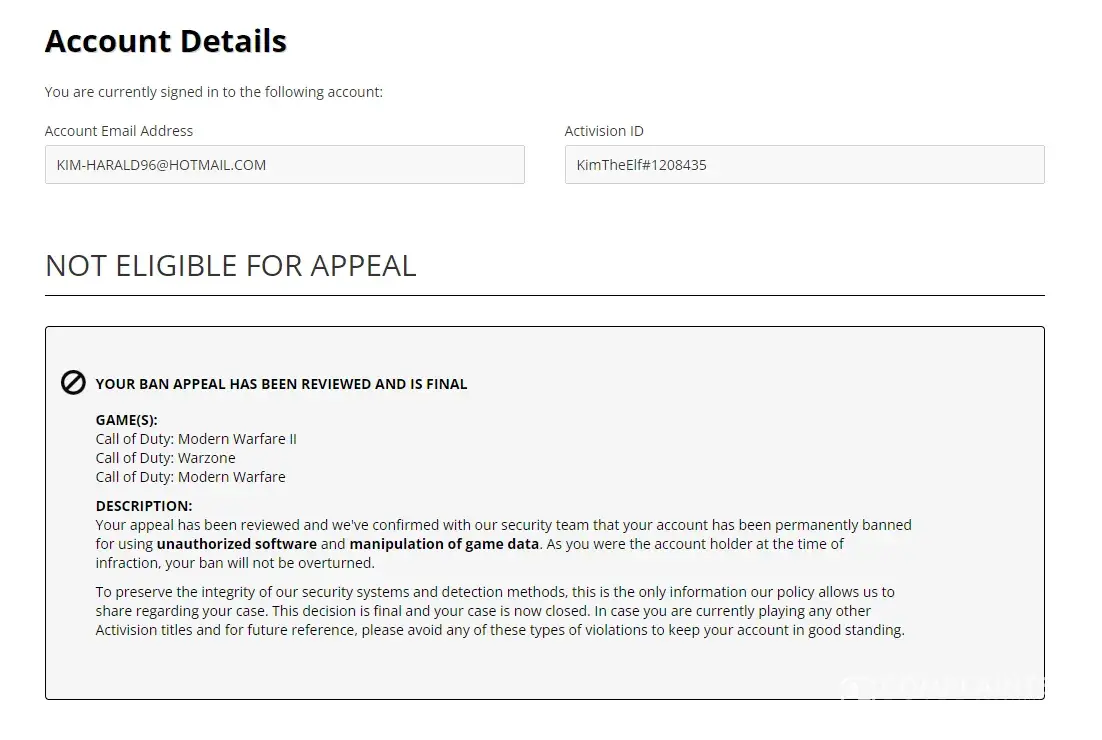Viewport: 1102px width, 740px height.
Task: Click the bold 'unauthorized software' text
Action: [236, 544]
